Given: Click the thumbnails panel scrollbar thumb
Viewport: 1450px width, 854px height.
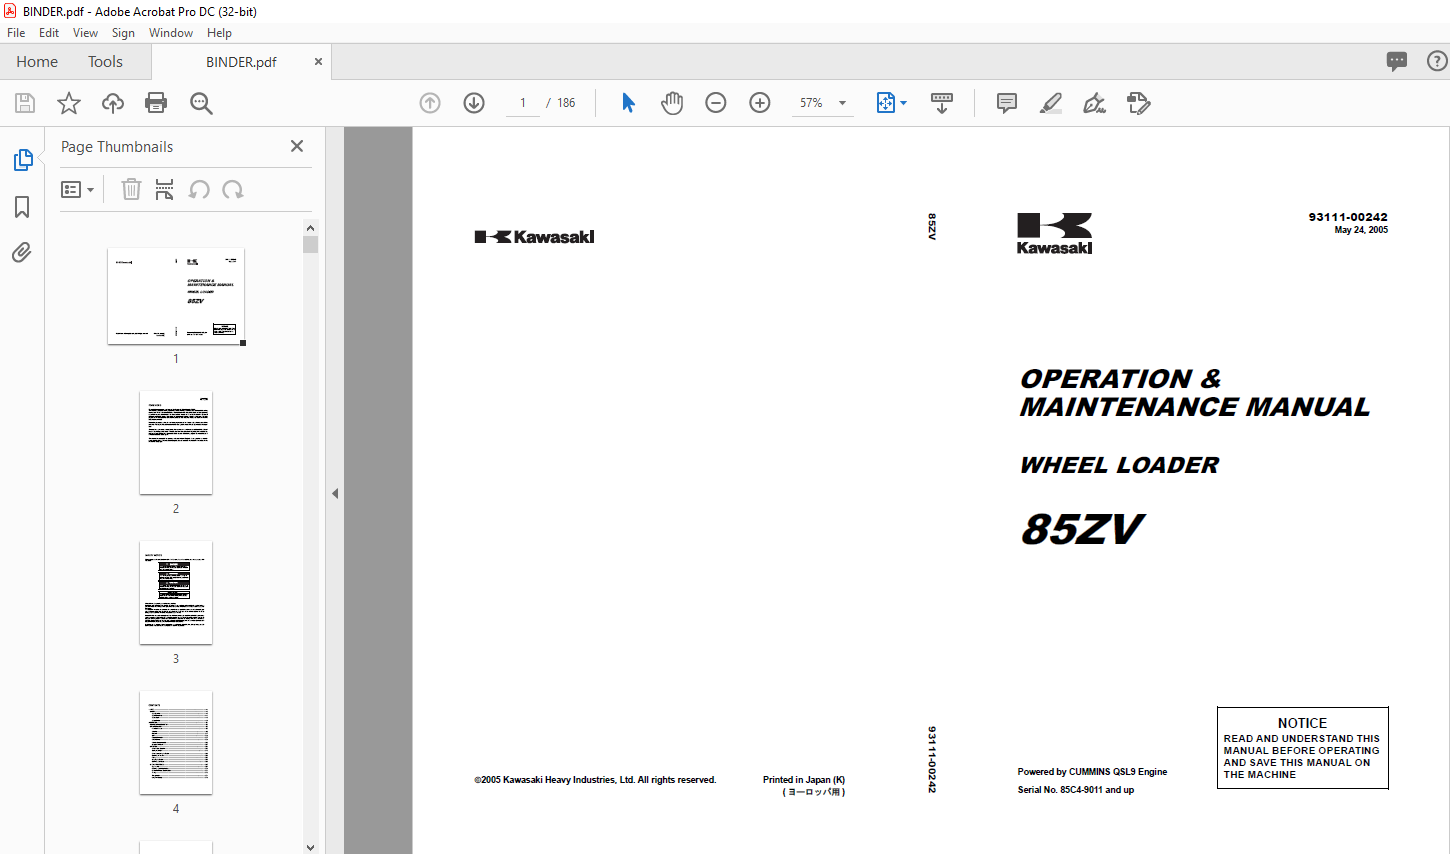Looking at the screenshot, I should point(310,245).
